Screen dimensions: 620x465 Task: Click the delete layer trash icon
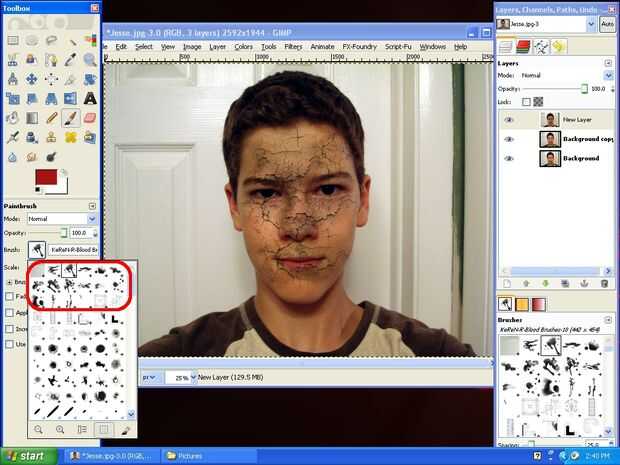[x=604, y=284]
